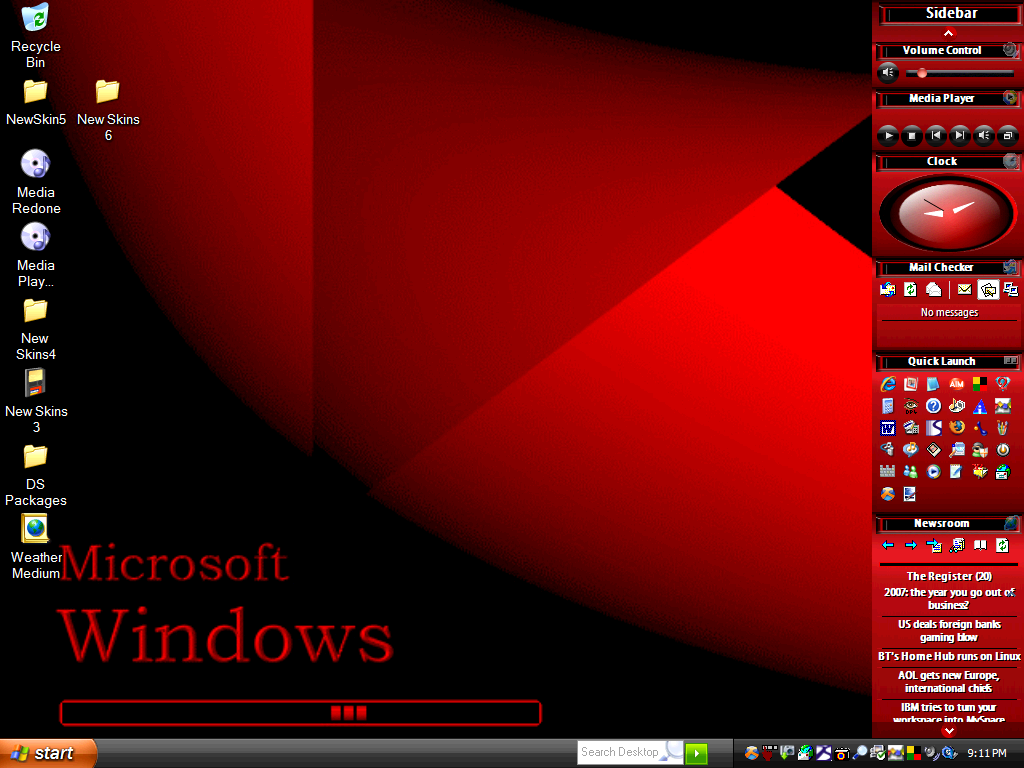Click the power button icon in Quick Launch
This screenshot has width=1024, height=768.
(x=1003, y=450)
